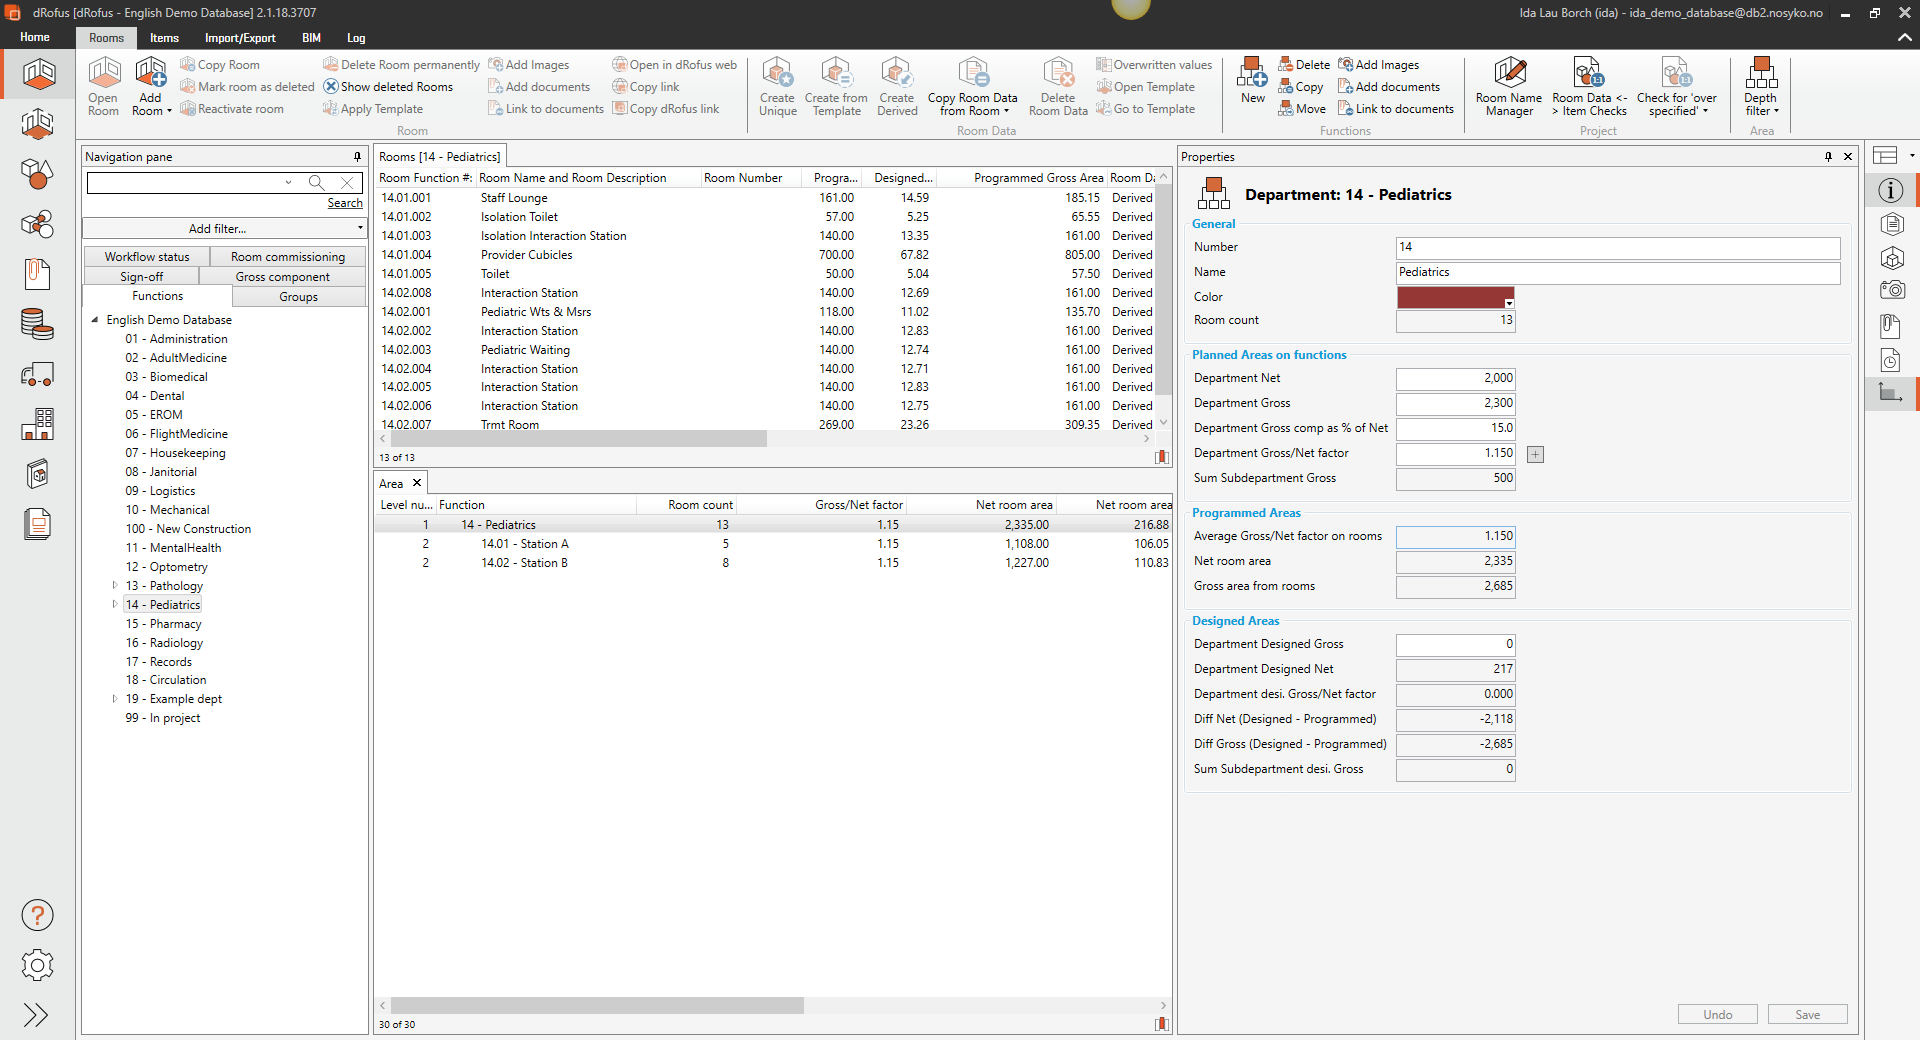The width and height of the screenshot is (1920, 1040).
Task: Open the Add filter dropdown
Action: tap(225, 229)
